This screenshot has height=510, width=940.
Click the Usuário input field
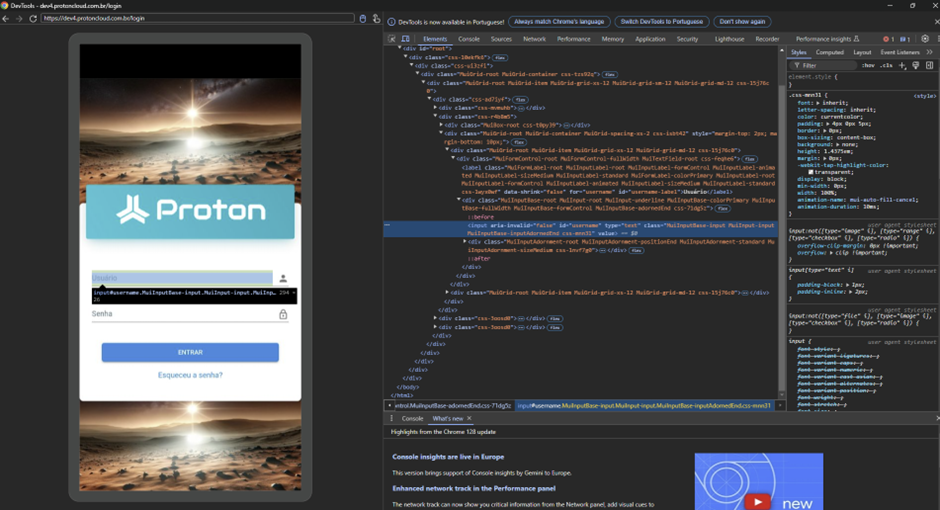pyautogui.click(x=182, y=278)
